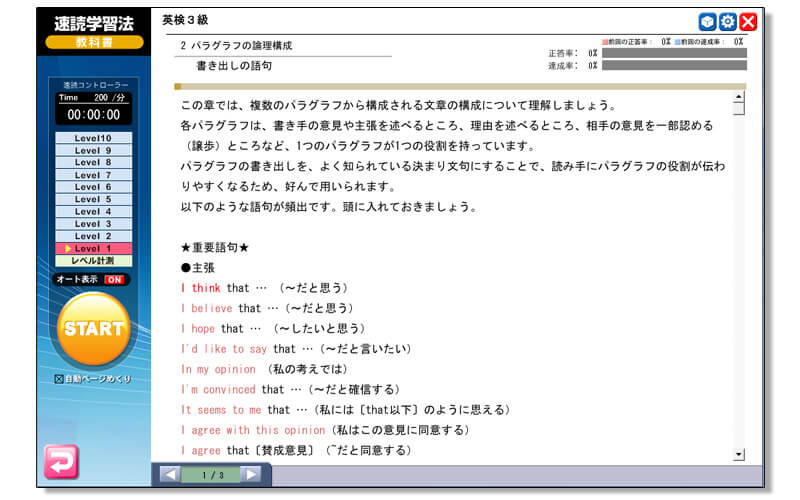
Task: Click the 'I hope that' phrase
Action: click(212, 329)
